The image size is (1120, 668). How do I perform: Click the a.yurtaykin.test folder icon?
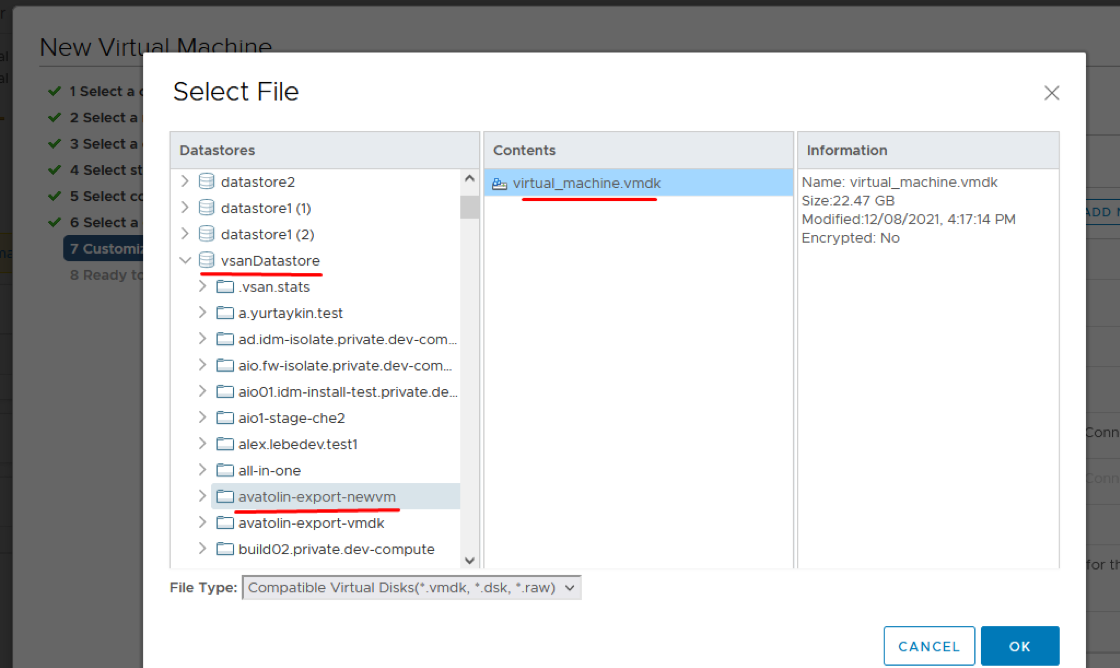[x=225, y=313]
